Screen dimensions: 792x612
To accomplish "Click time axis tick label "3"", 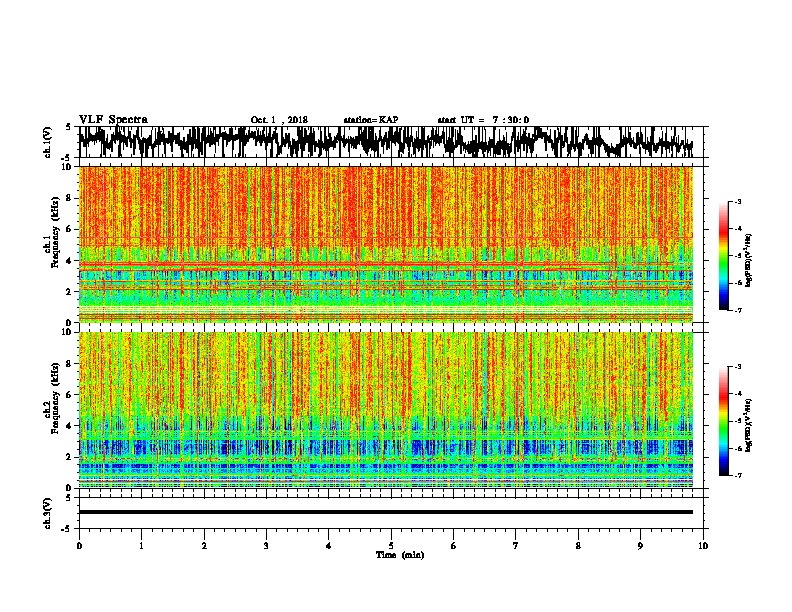I will [x=266, y=546].
